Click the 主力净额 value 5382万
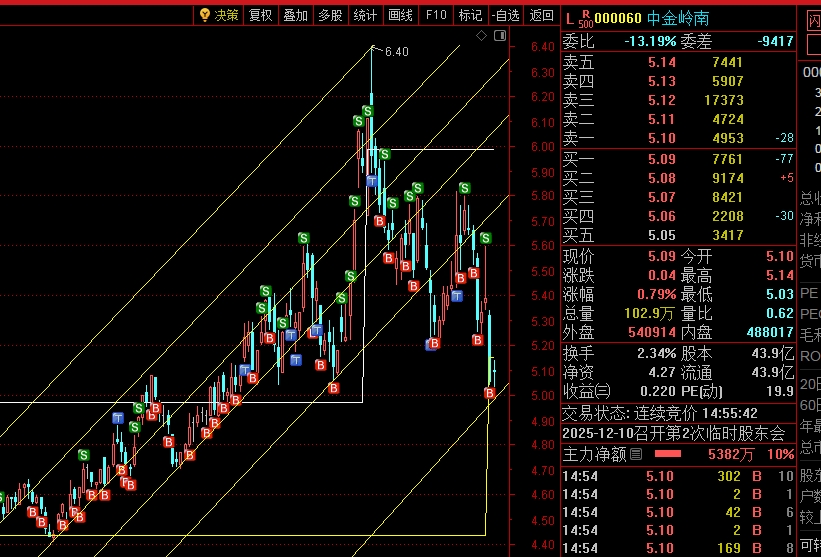Image resolution: width=821 pixels, height=557 pixels. (x=731, y=454)
